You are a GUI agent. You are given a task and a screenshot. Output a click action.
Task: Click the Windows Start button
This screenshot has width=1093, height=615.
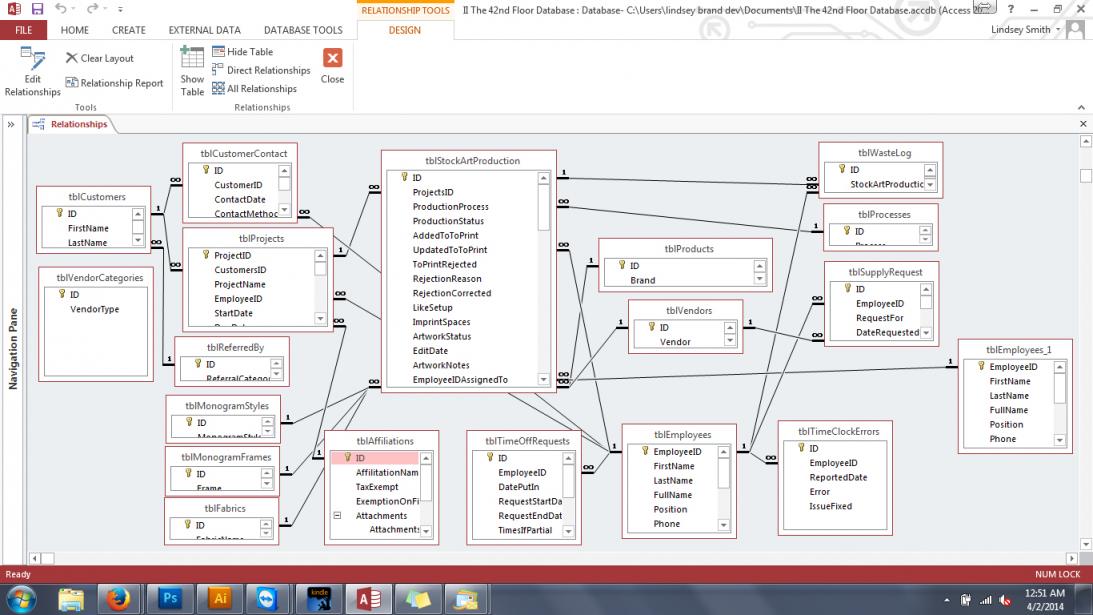[x=21, y=599]
